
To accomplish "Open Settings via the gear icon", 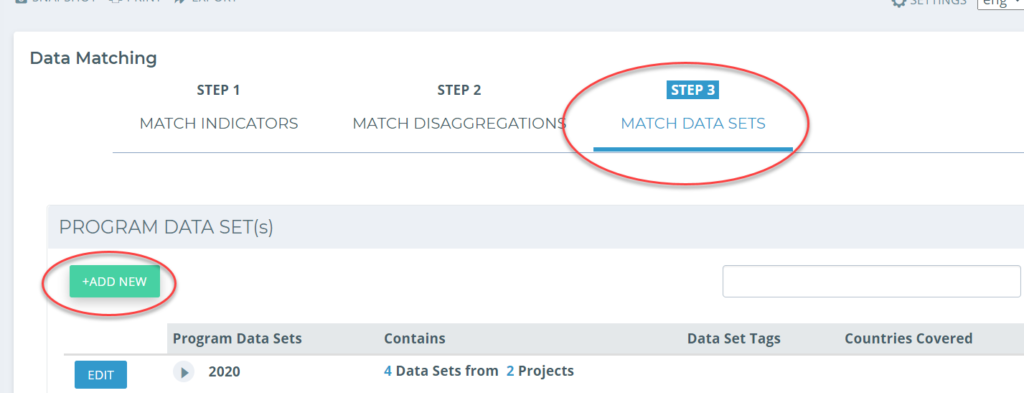I will pyautogui.click(x=899, y=2).
